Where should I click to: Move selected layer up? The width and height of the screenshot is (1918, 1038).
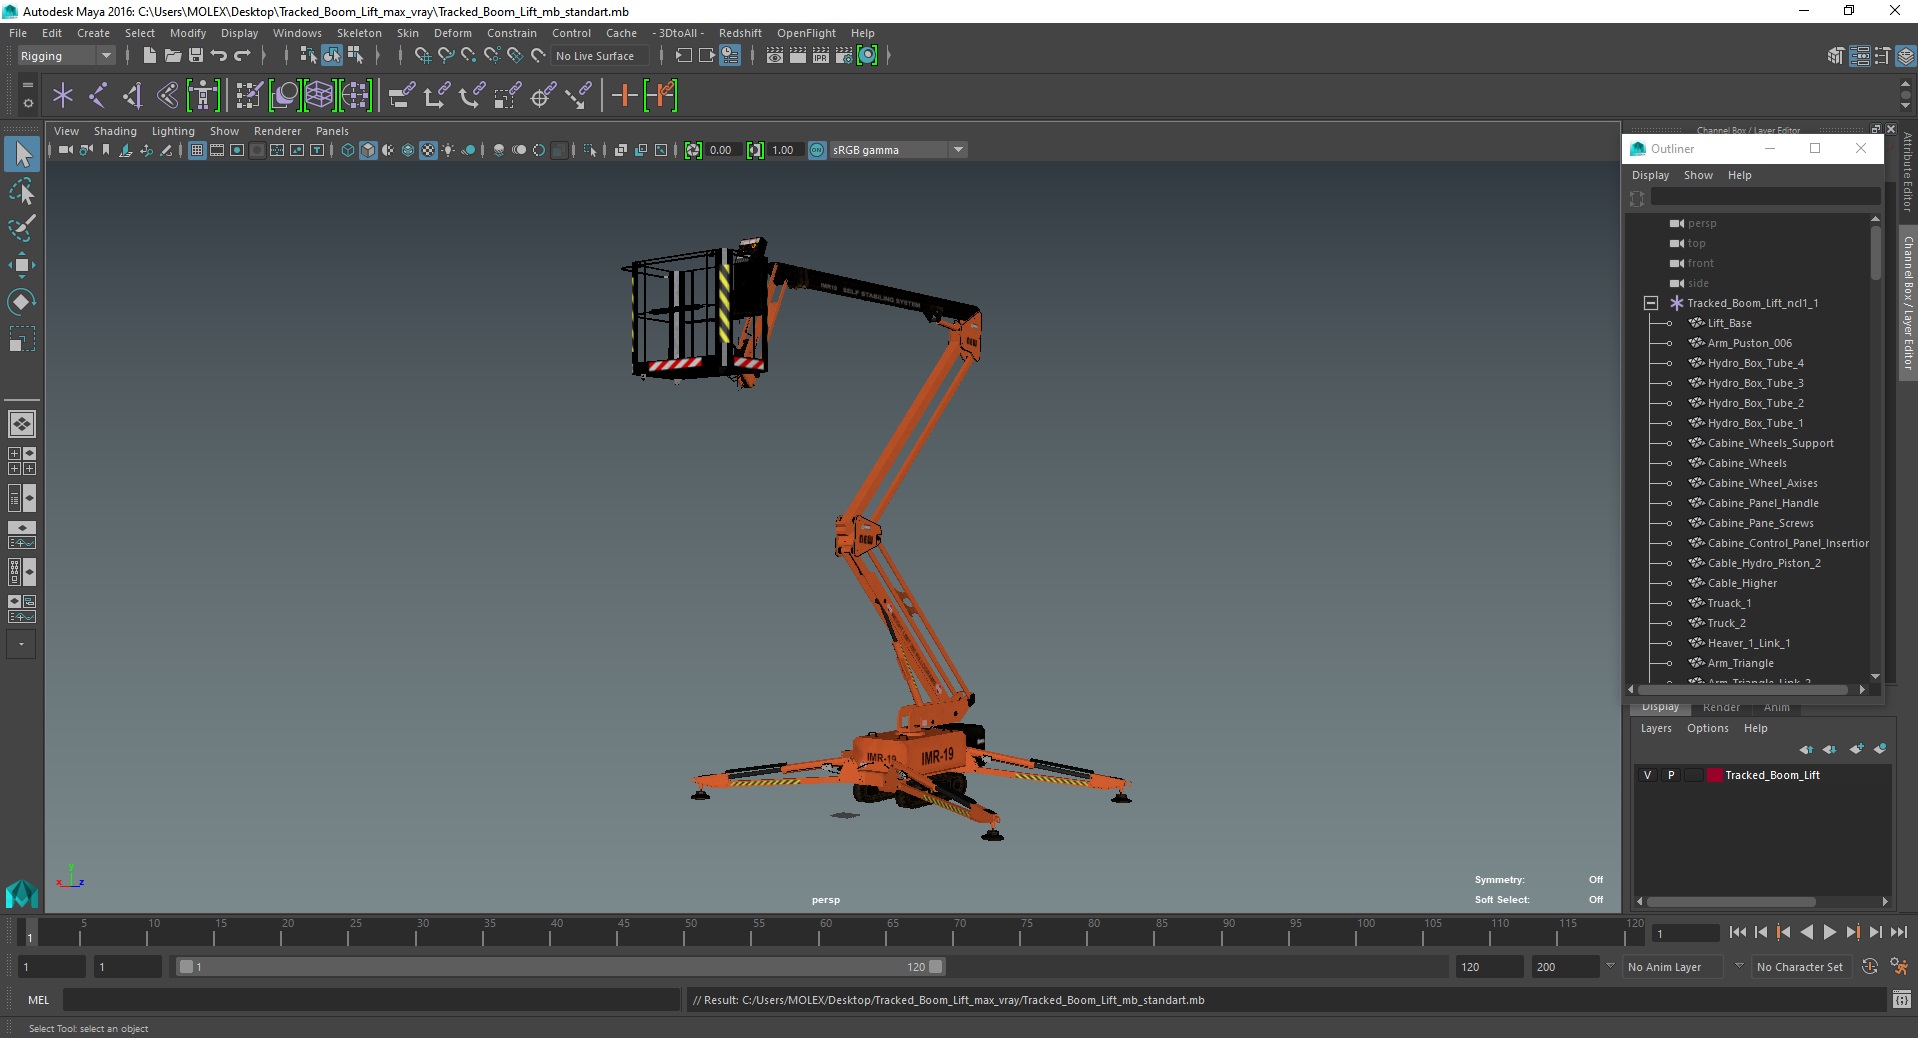1806,749
